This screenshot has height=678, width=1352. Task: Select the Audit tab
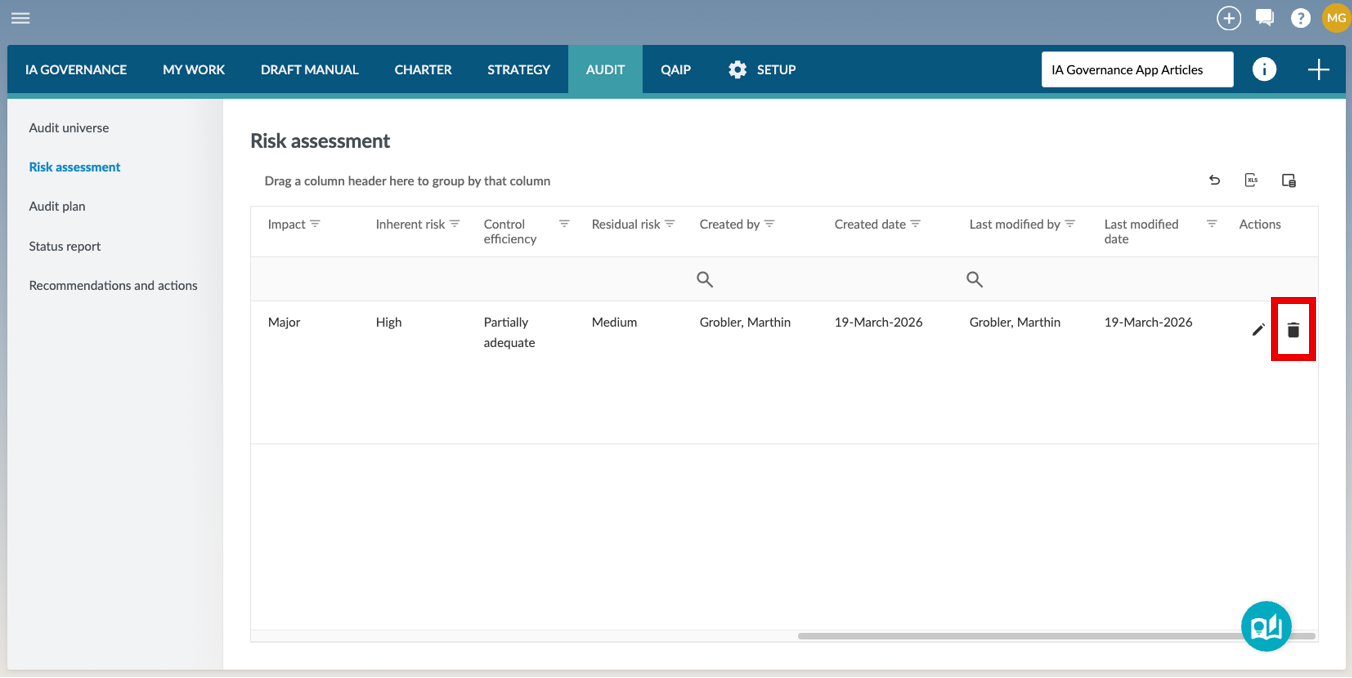point(606,70)
